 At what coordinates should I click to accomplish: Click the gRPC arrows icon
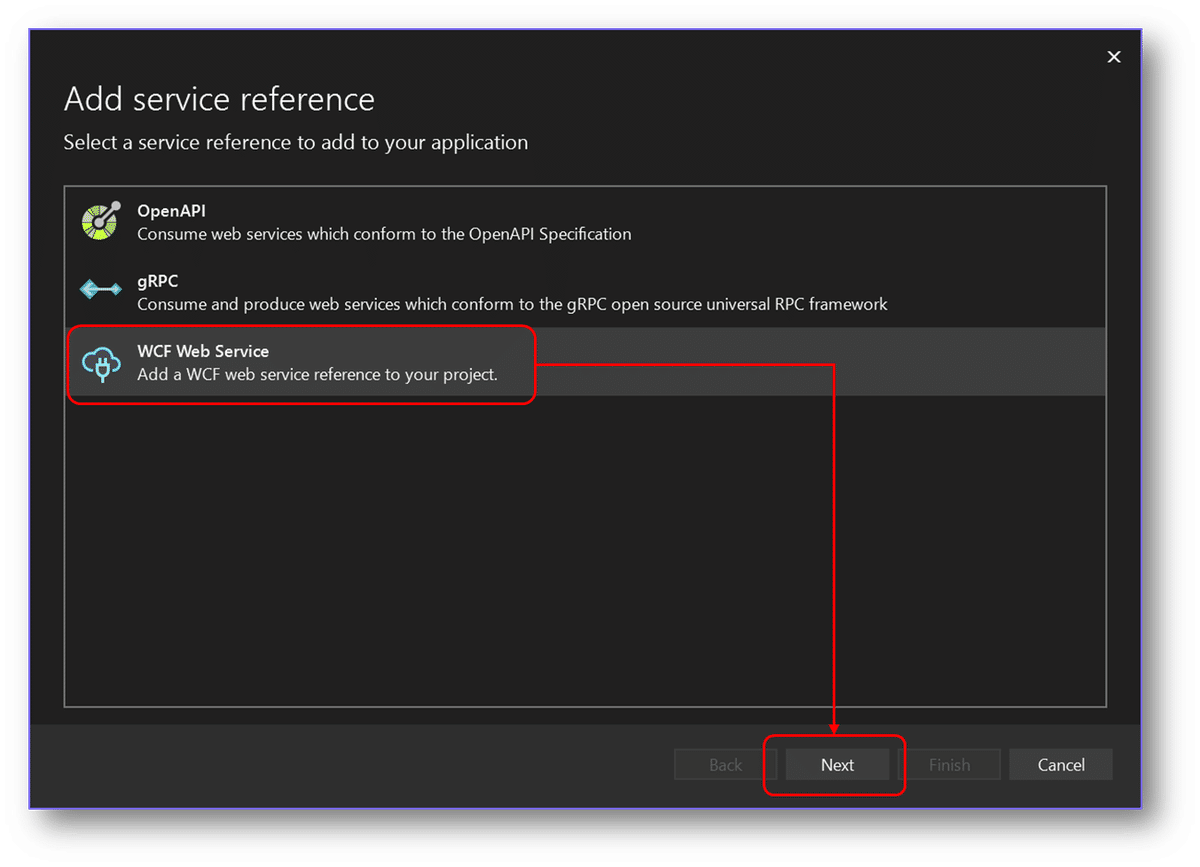tap(100, 290)
